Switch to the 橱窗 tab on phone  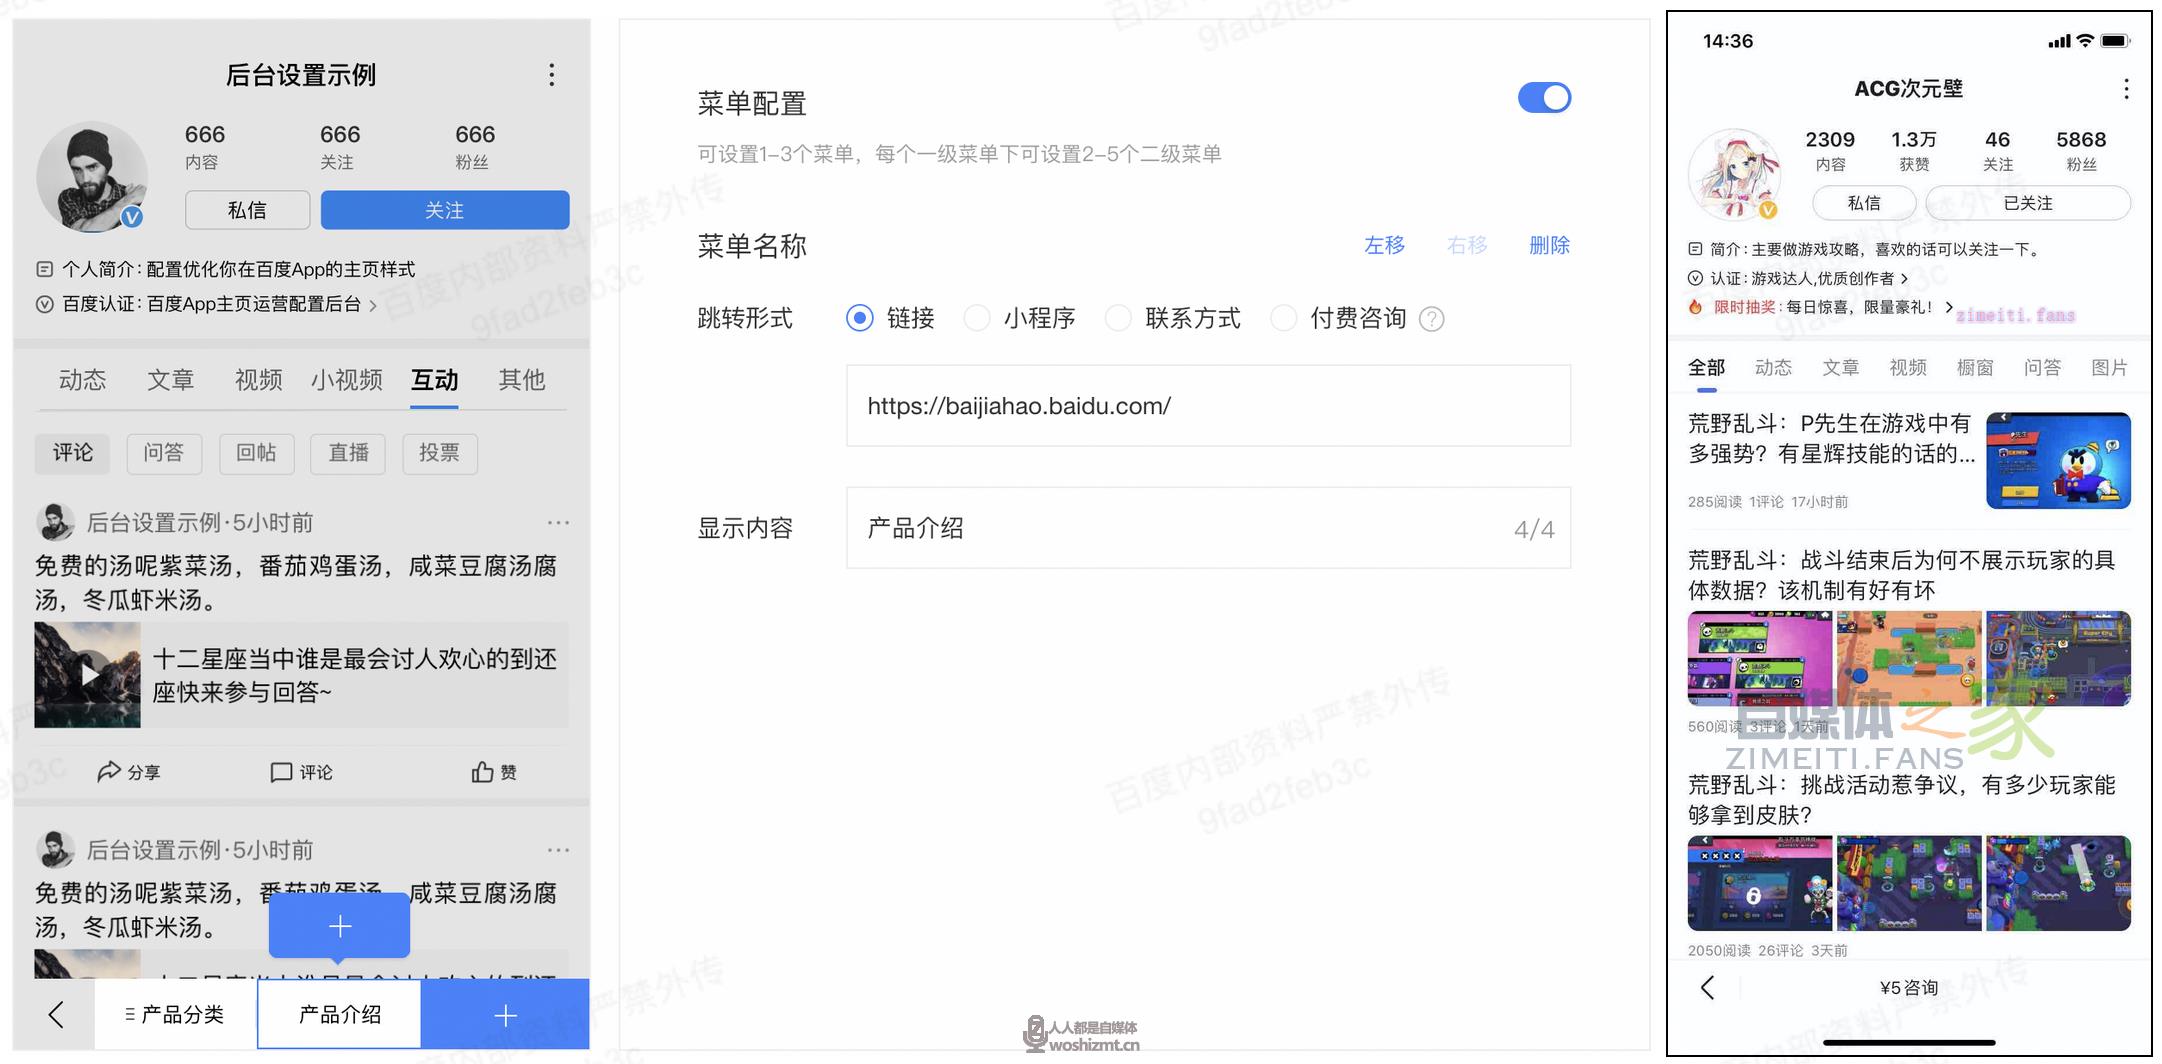pyautogui.click(x=1974, y=368)
